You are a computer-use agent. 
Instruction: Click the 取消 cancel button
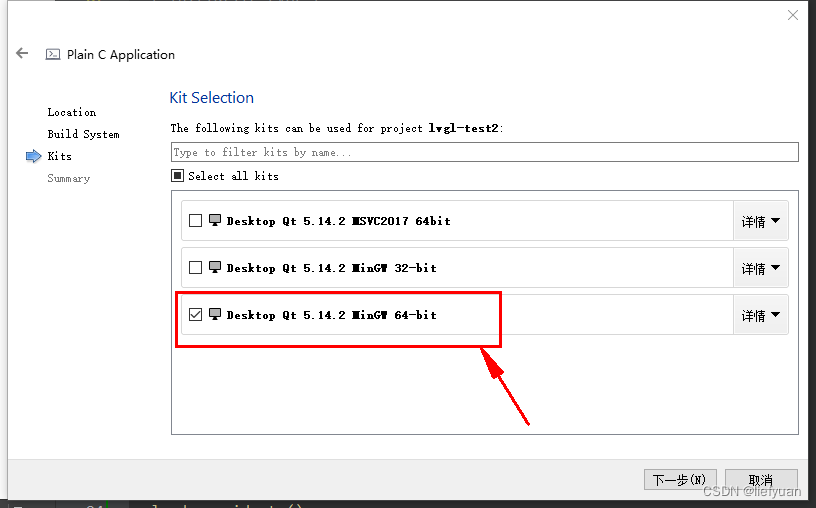761,479
